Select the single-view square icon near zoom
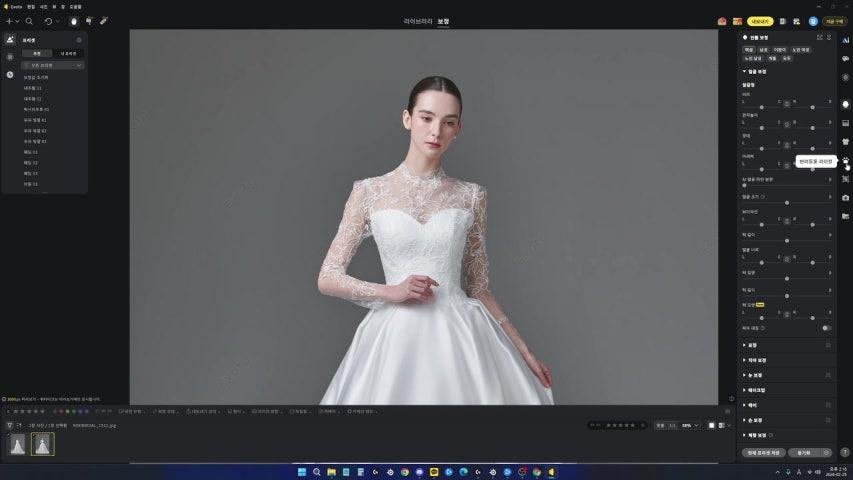 point(712,426)
